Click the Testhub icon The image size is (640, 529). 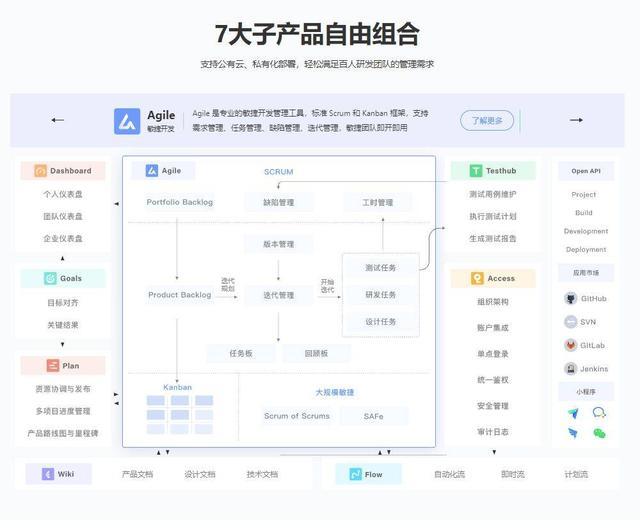pos(476,171)
